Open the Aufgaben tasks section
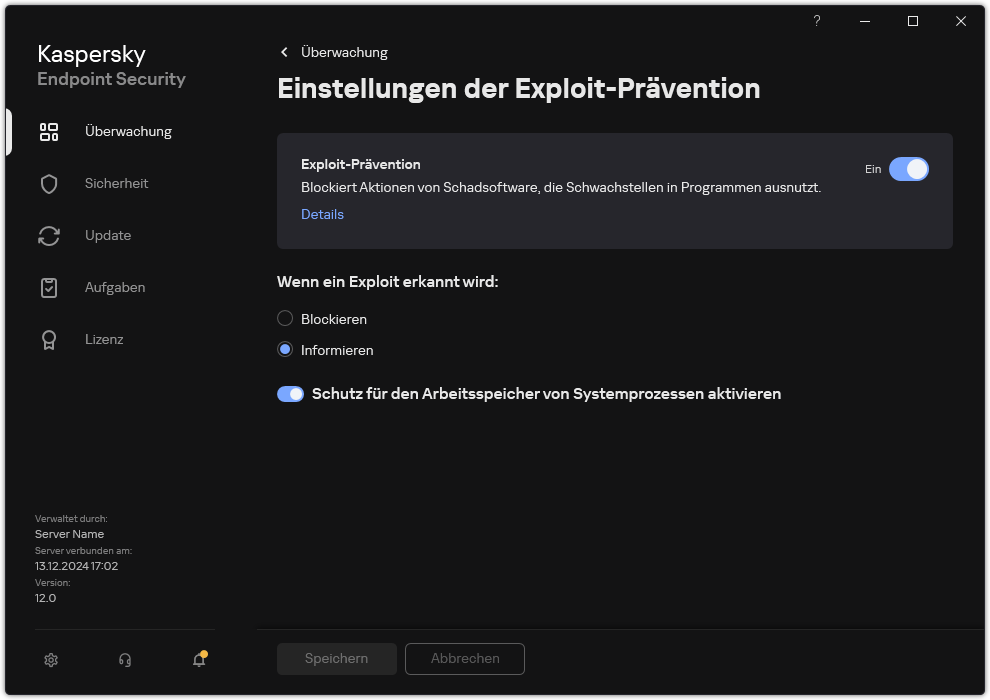 click(114, 287)
